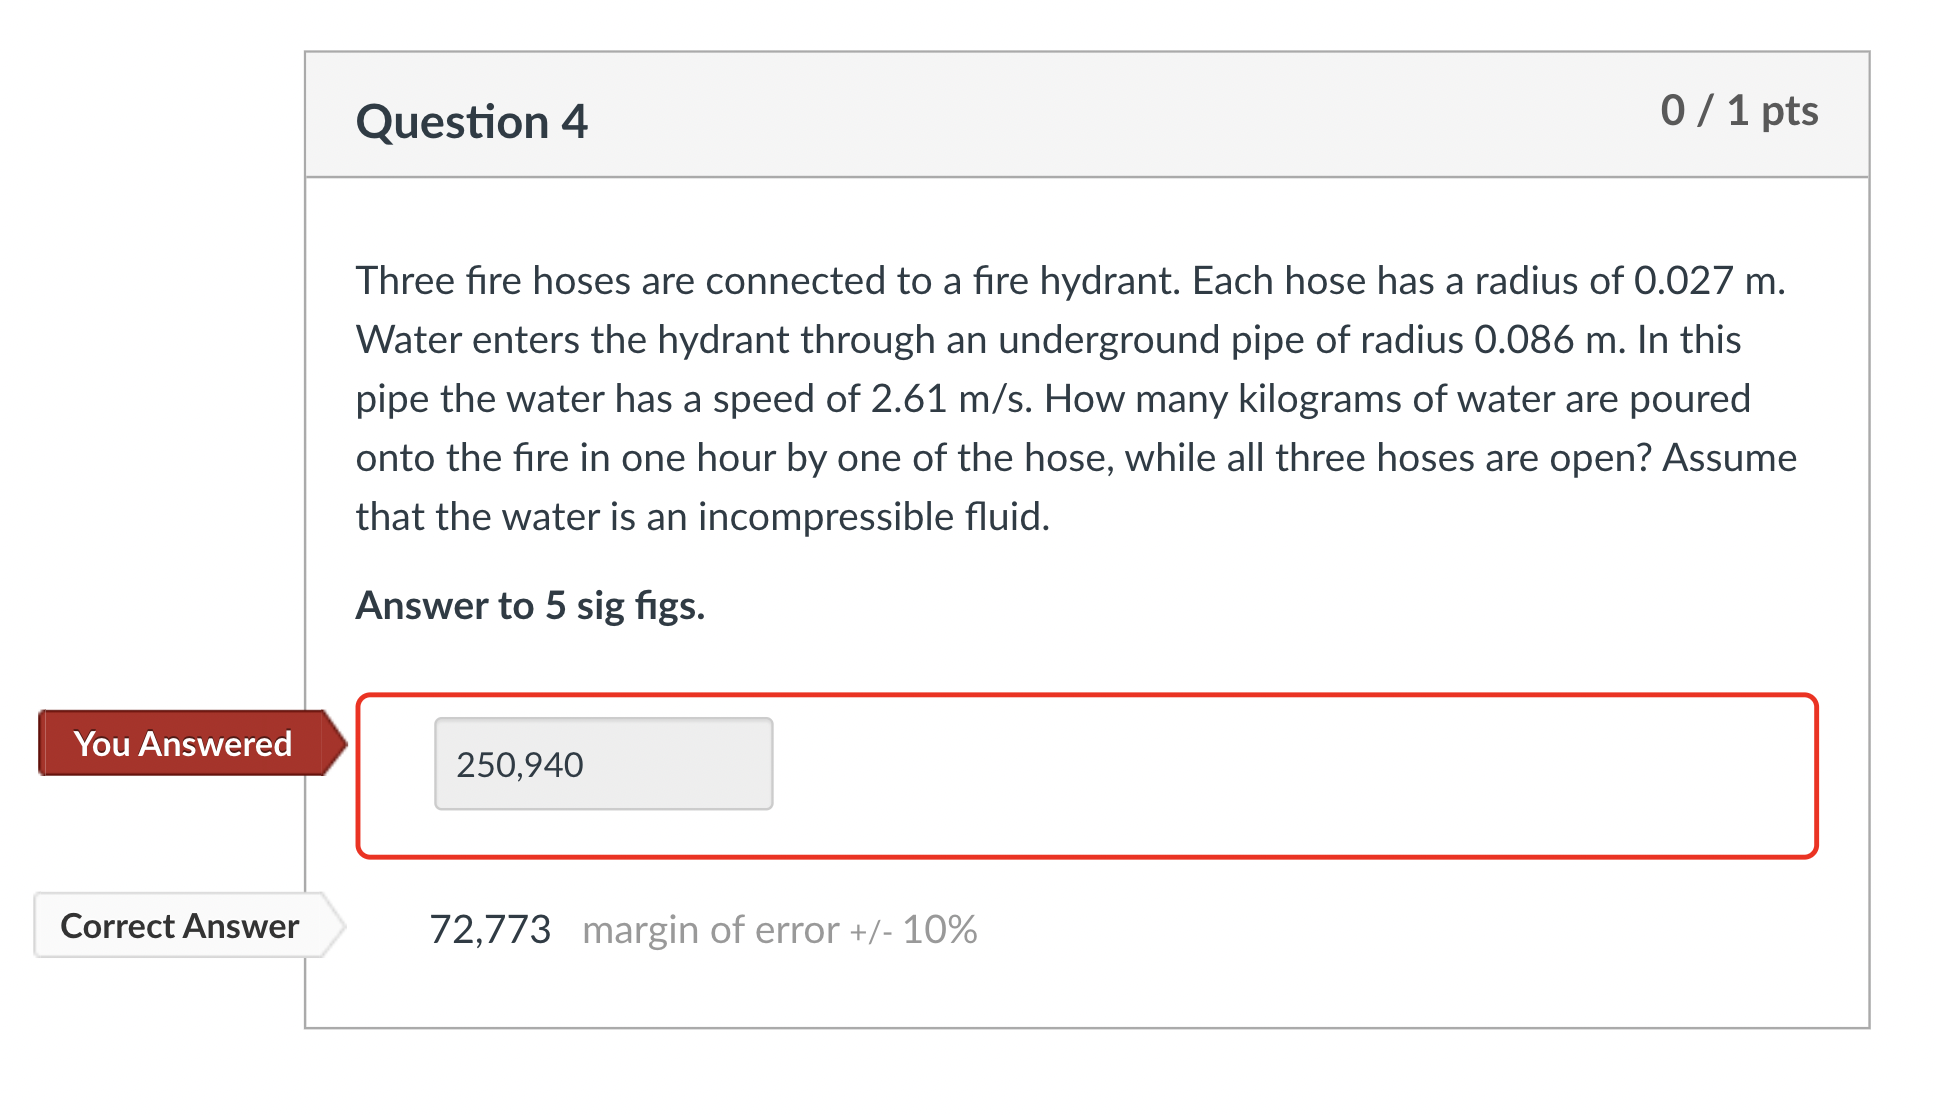Click the 'margin of error +/- 10%' text
The height and width of the screenshot is (1115, 1936).
coord(780,929)
